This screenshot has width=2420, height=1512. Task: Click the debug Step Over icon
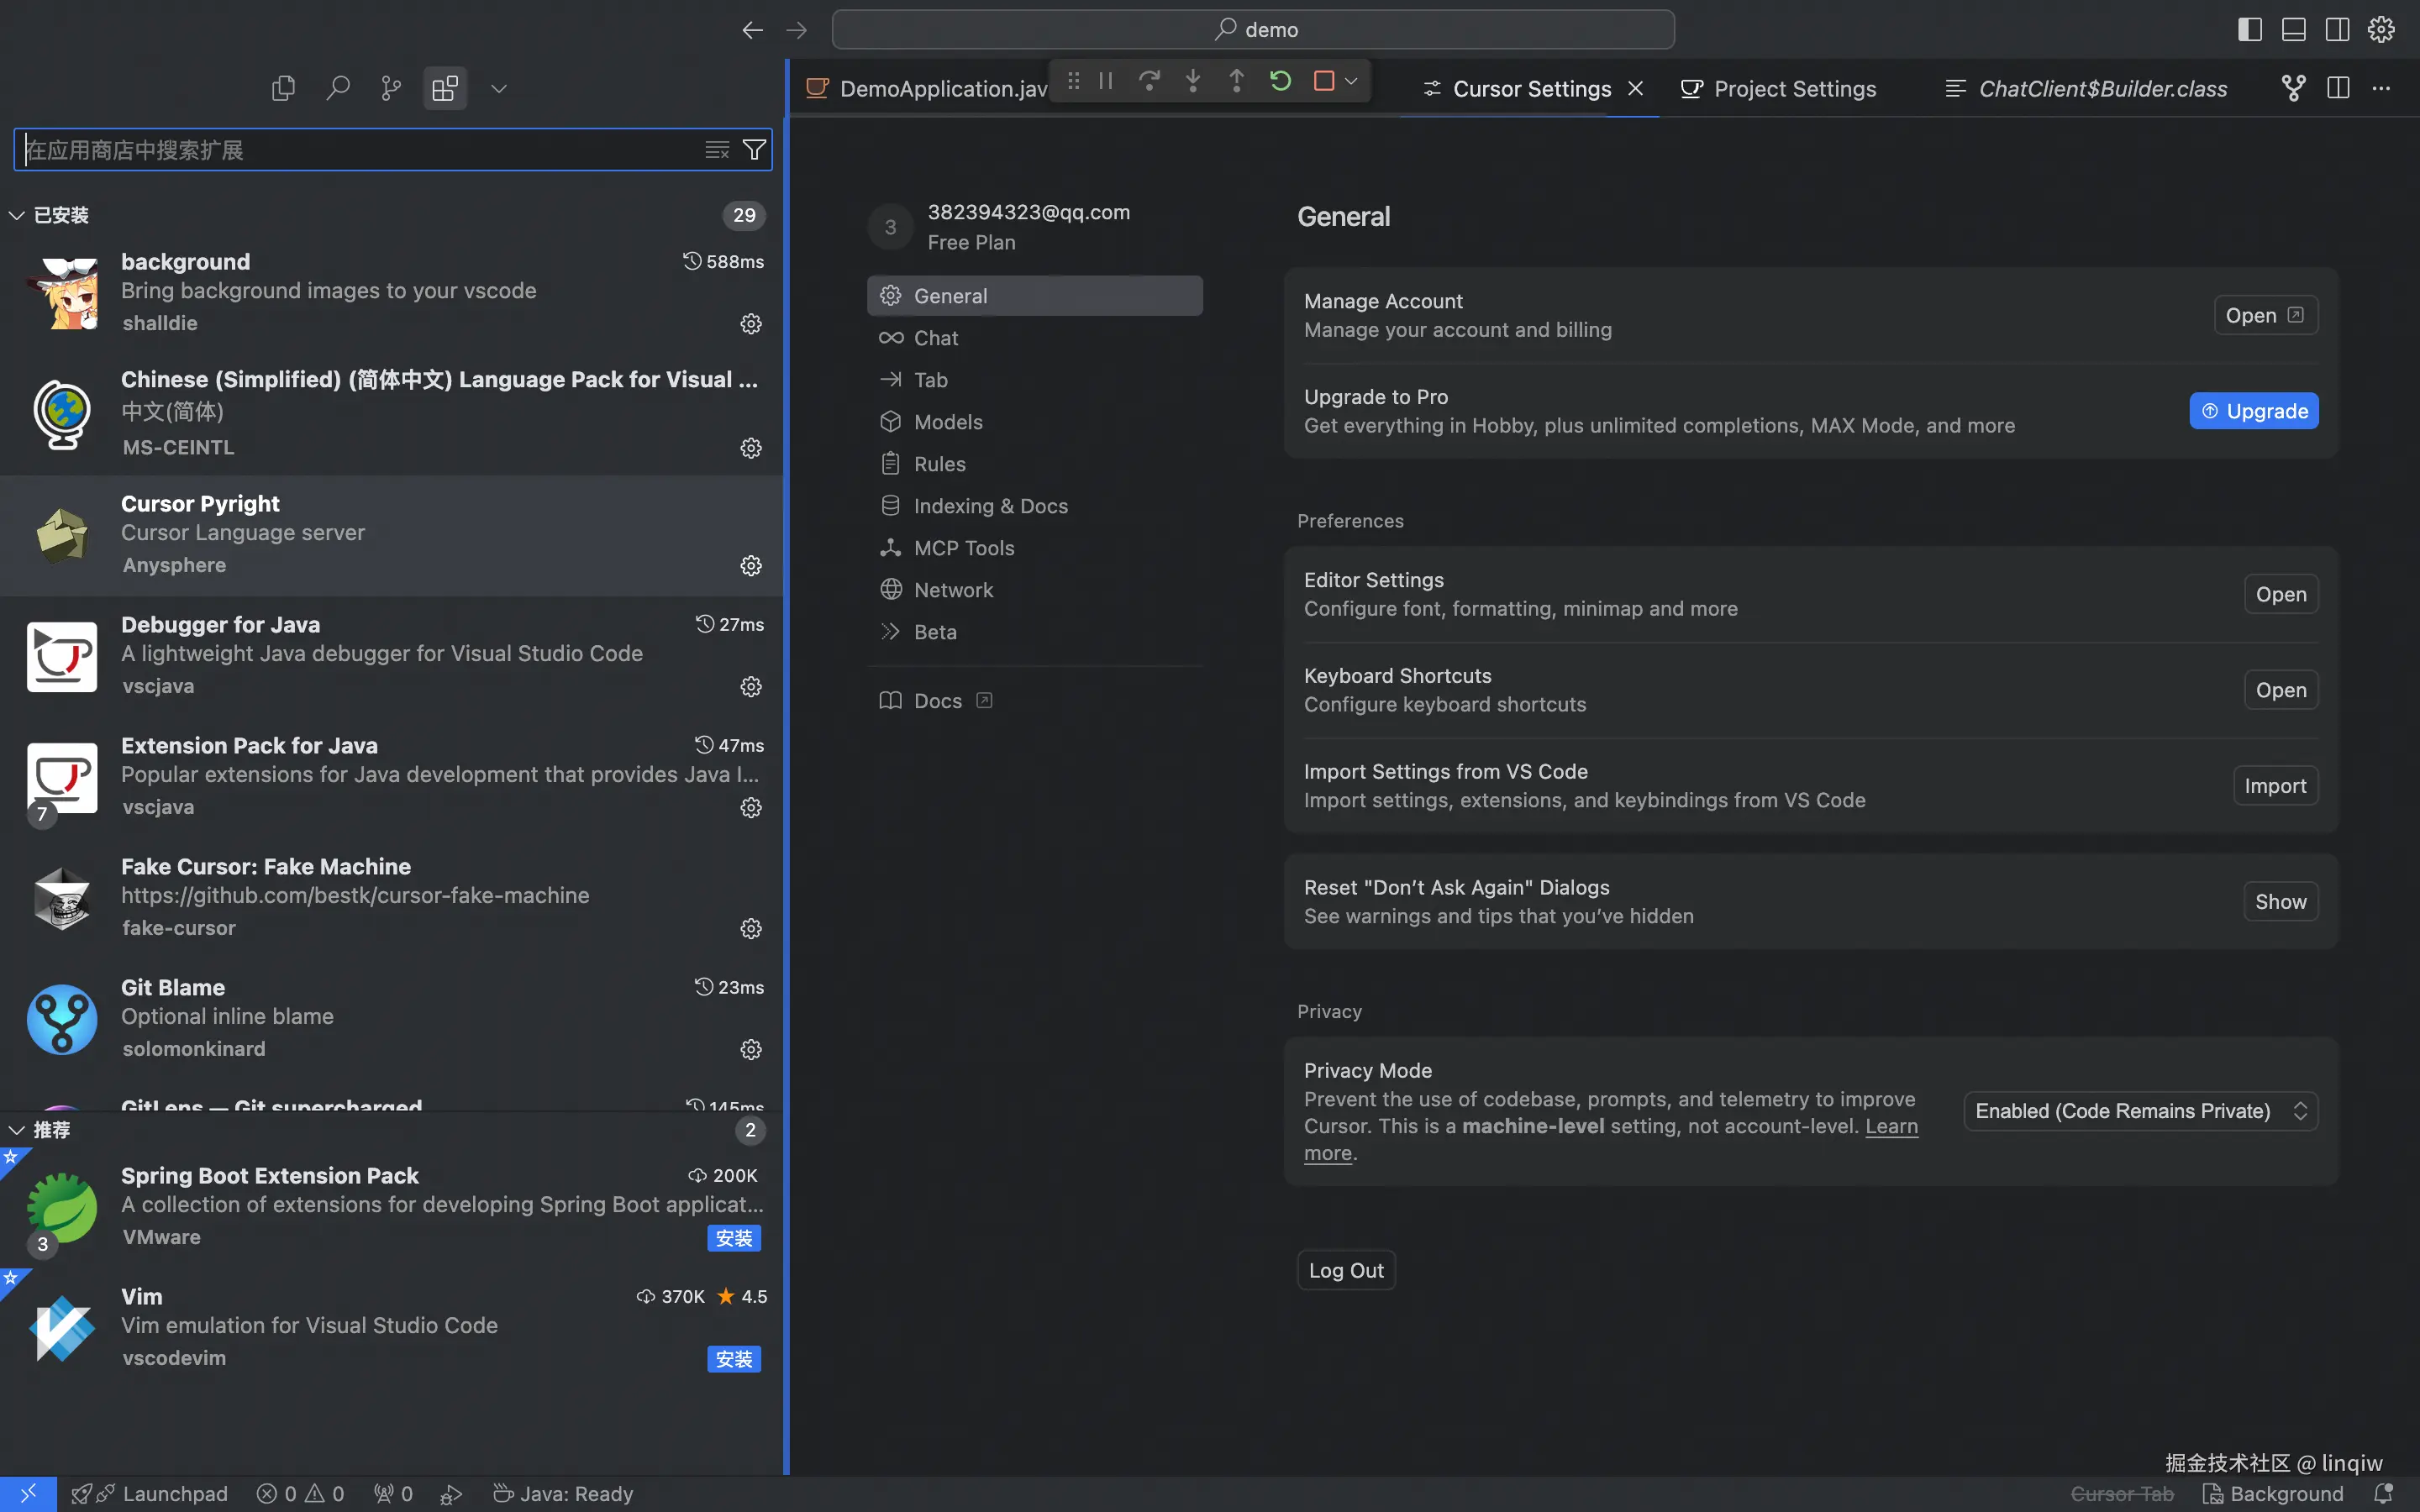[x=1149, y=81]
